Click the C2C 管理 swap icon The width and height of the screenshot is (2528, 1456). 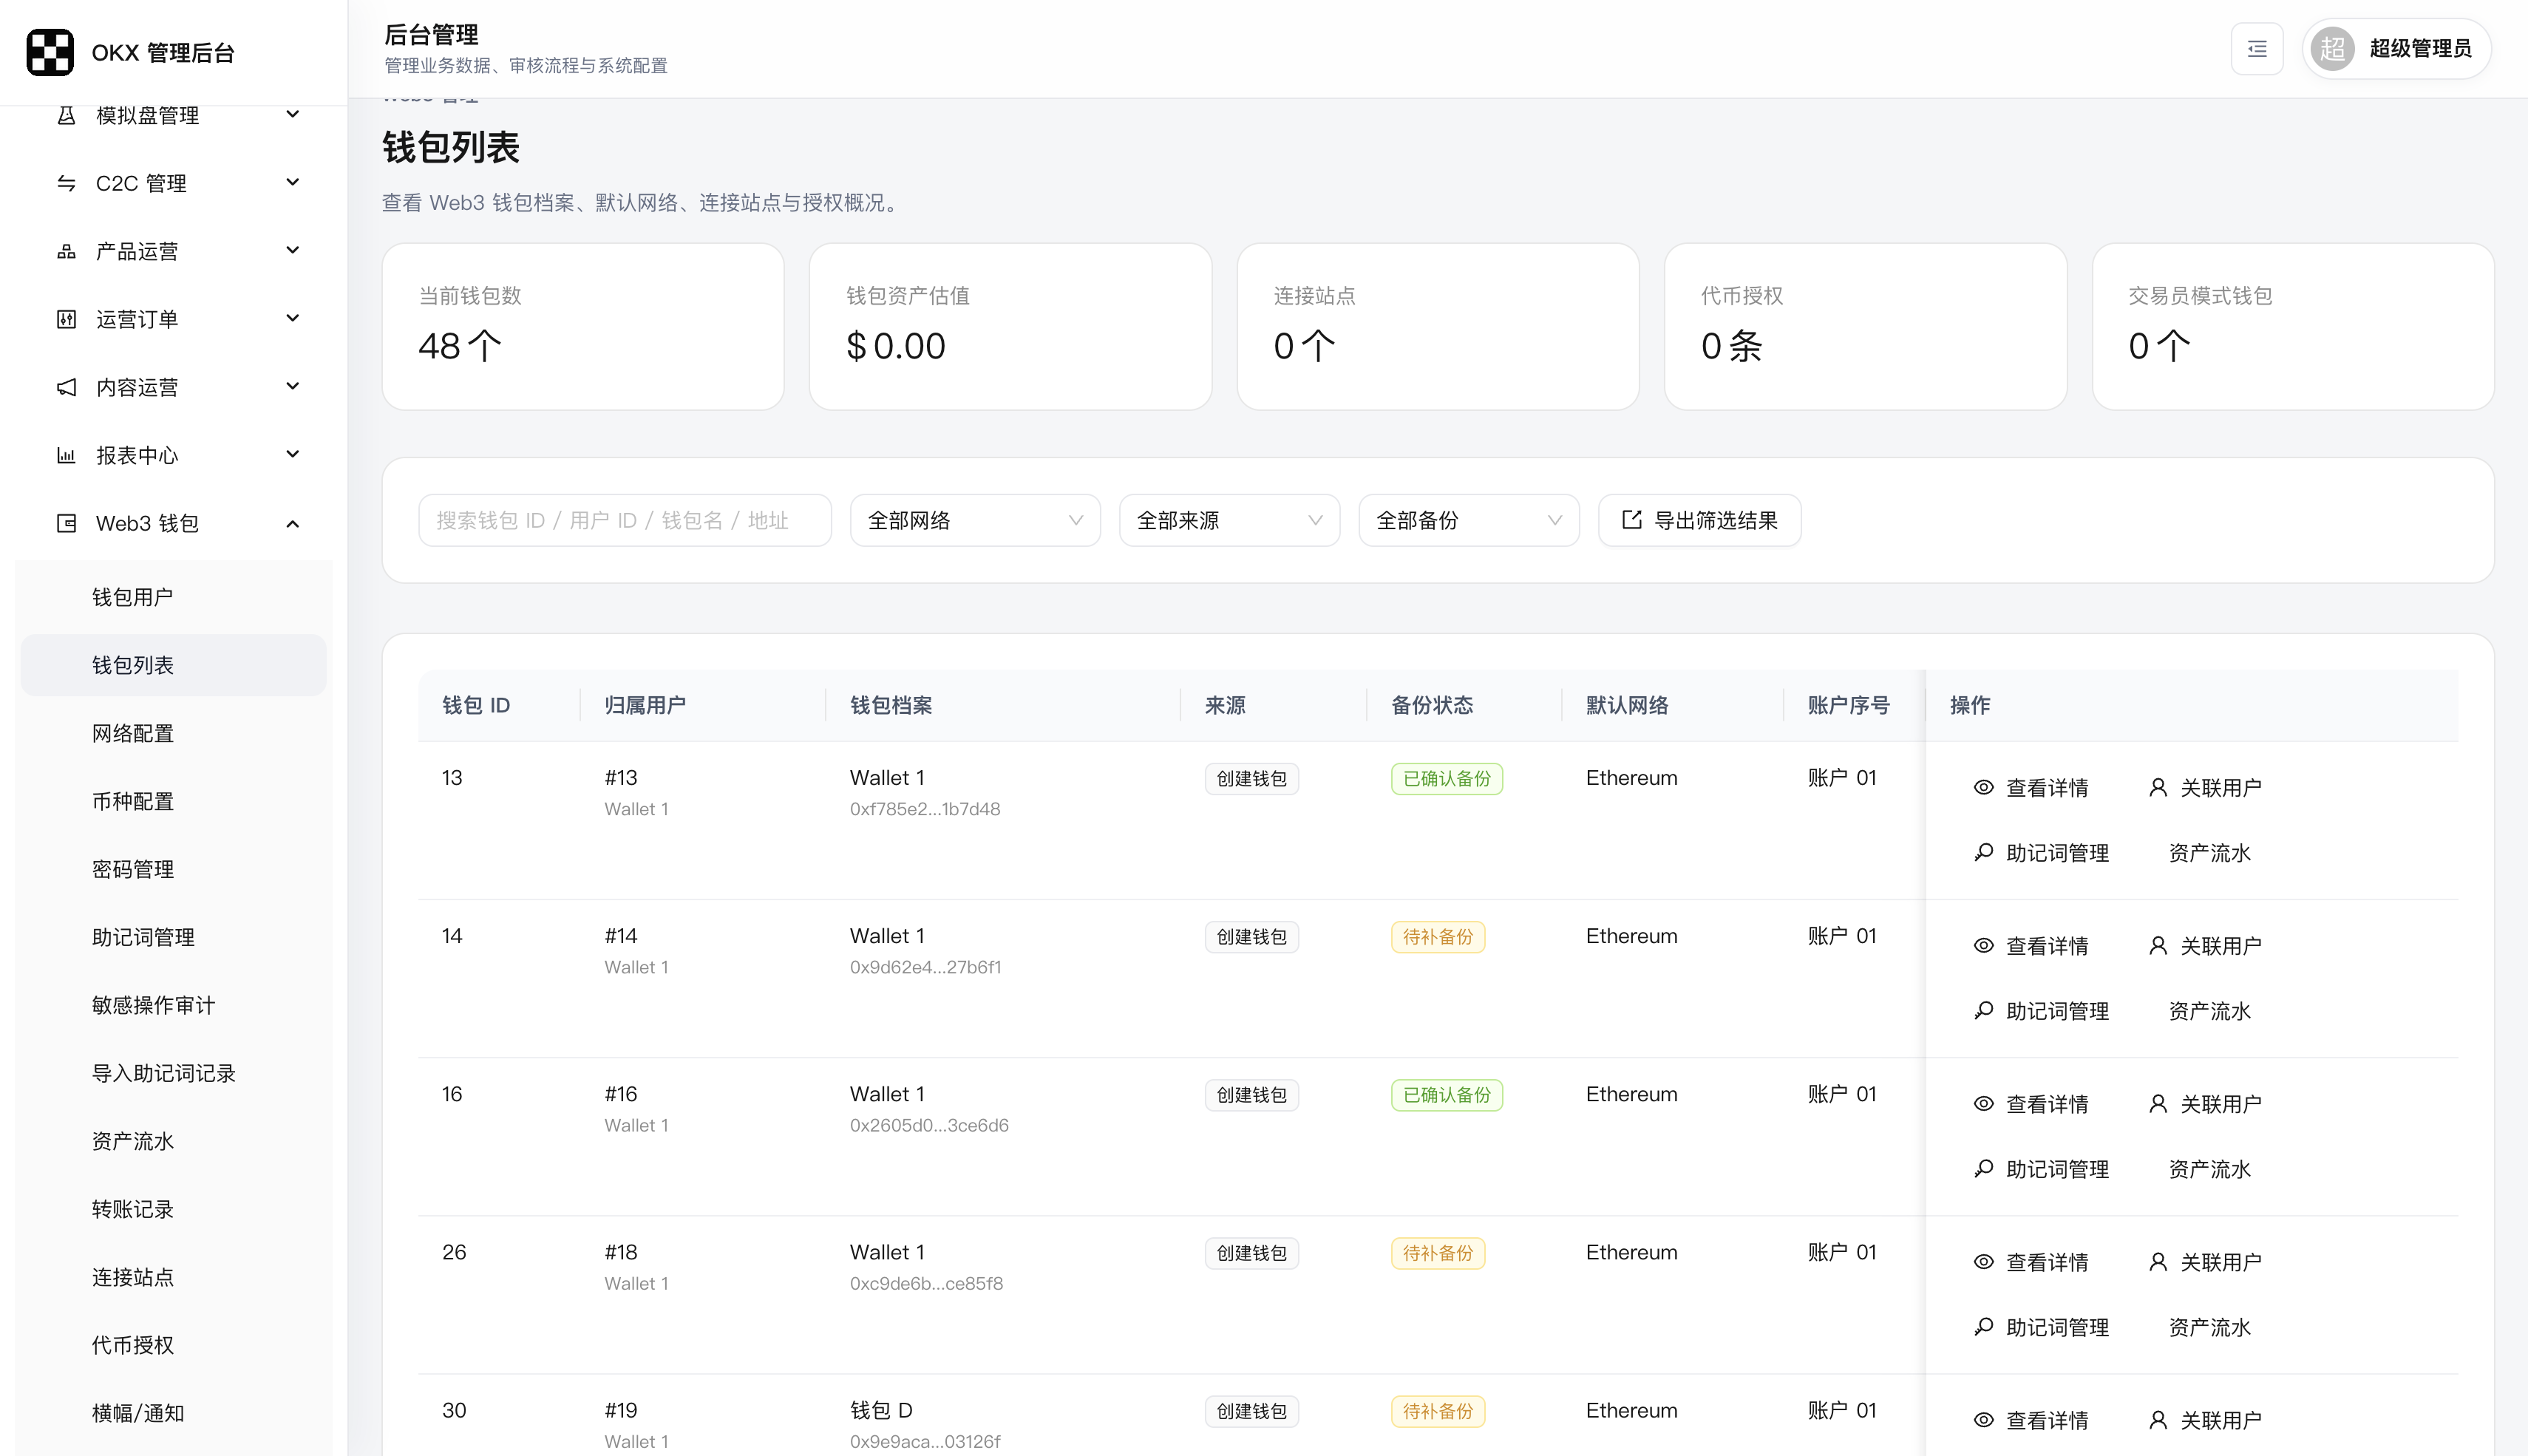point(66,183)
